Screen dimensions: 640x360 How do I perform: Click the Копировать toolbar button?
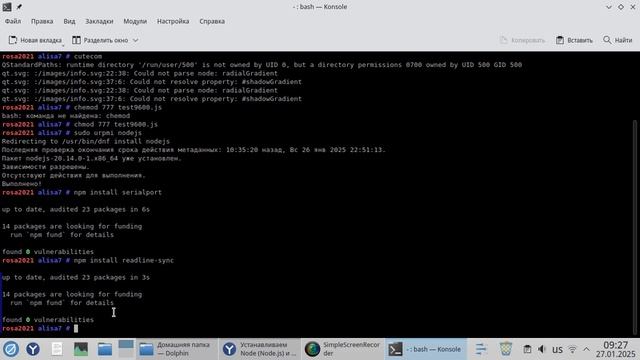(522, 40)
